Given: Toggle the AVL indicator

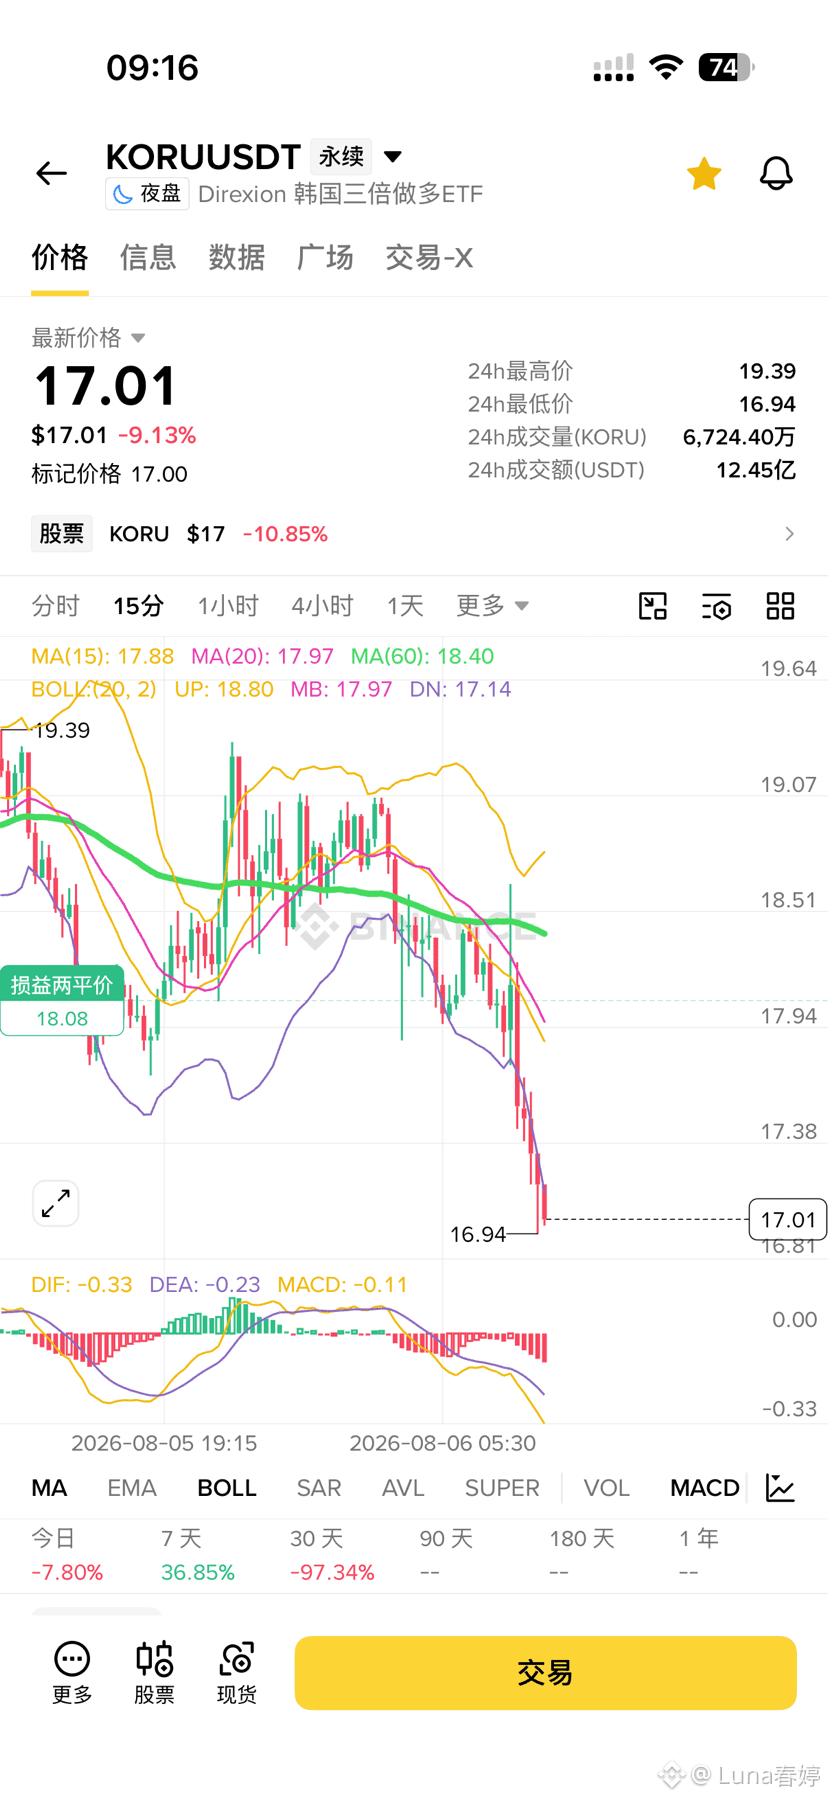Looking at the screenshot, I should click(403, 1488).
